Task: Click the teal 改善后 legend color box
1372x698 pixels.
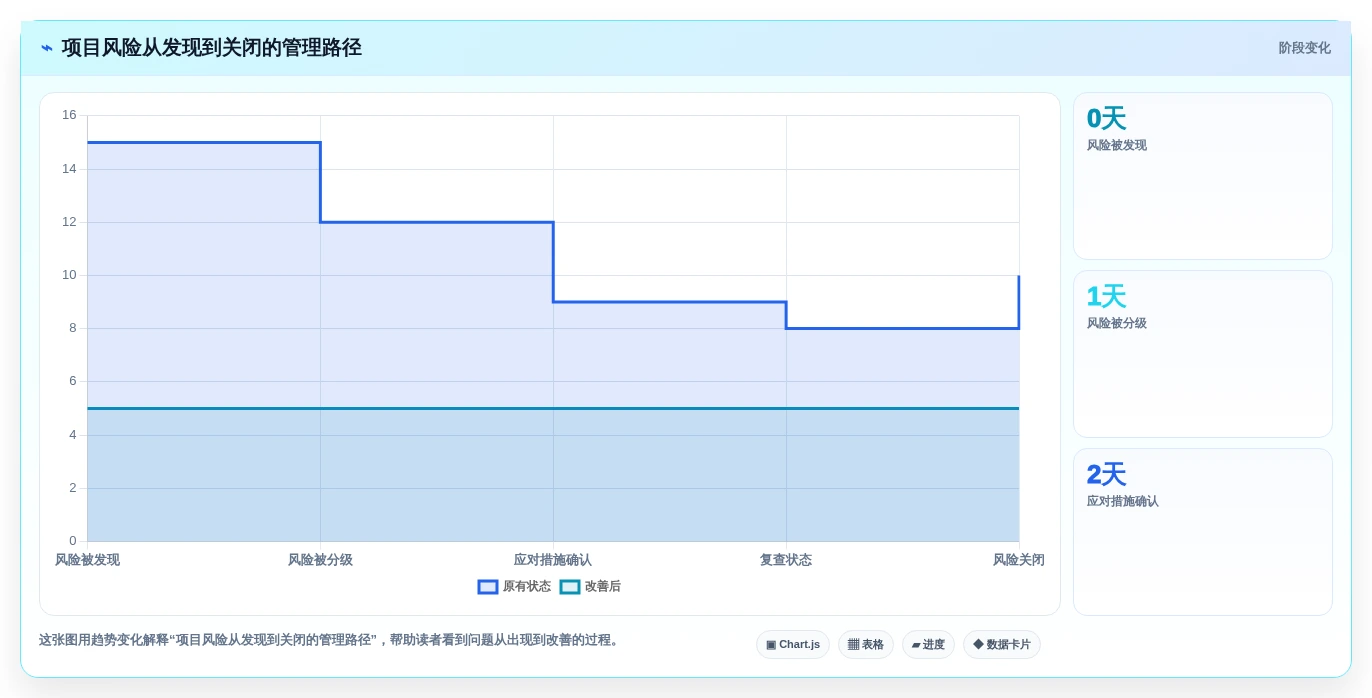Action: [x=570, y=587]
